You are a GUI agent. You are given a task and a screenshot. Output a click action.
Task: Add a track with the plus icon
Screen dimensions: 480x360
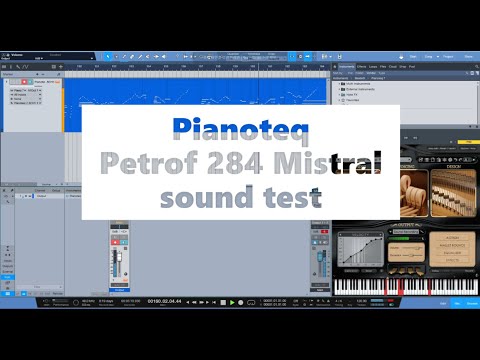[61, 67]
